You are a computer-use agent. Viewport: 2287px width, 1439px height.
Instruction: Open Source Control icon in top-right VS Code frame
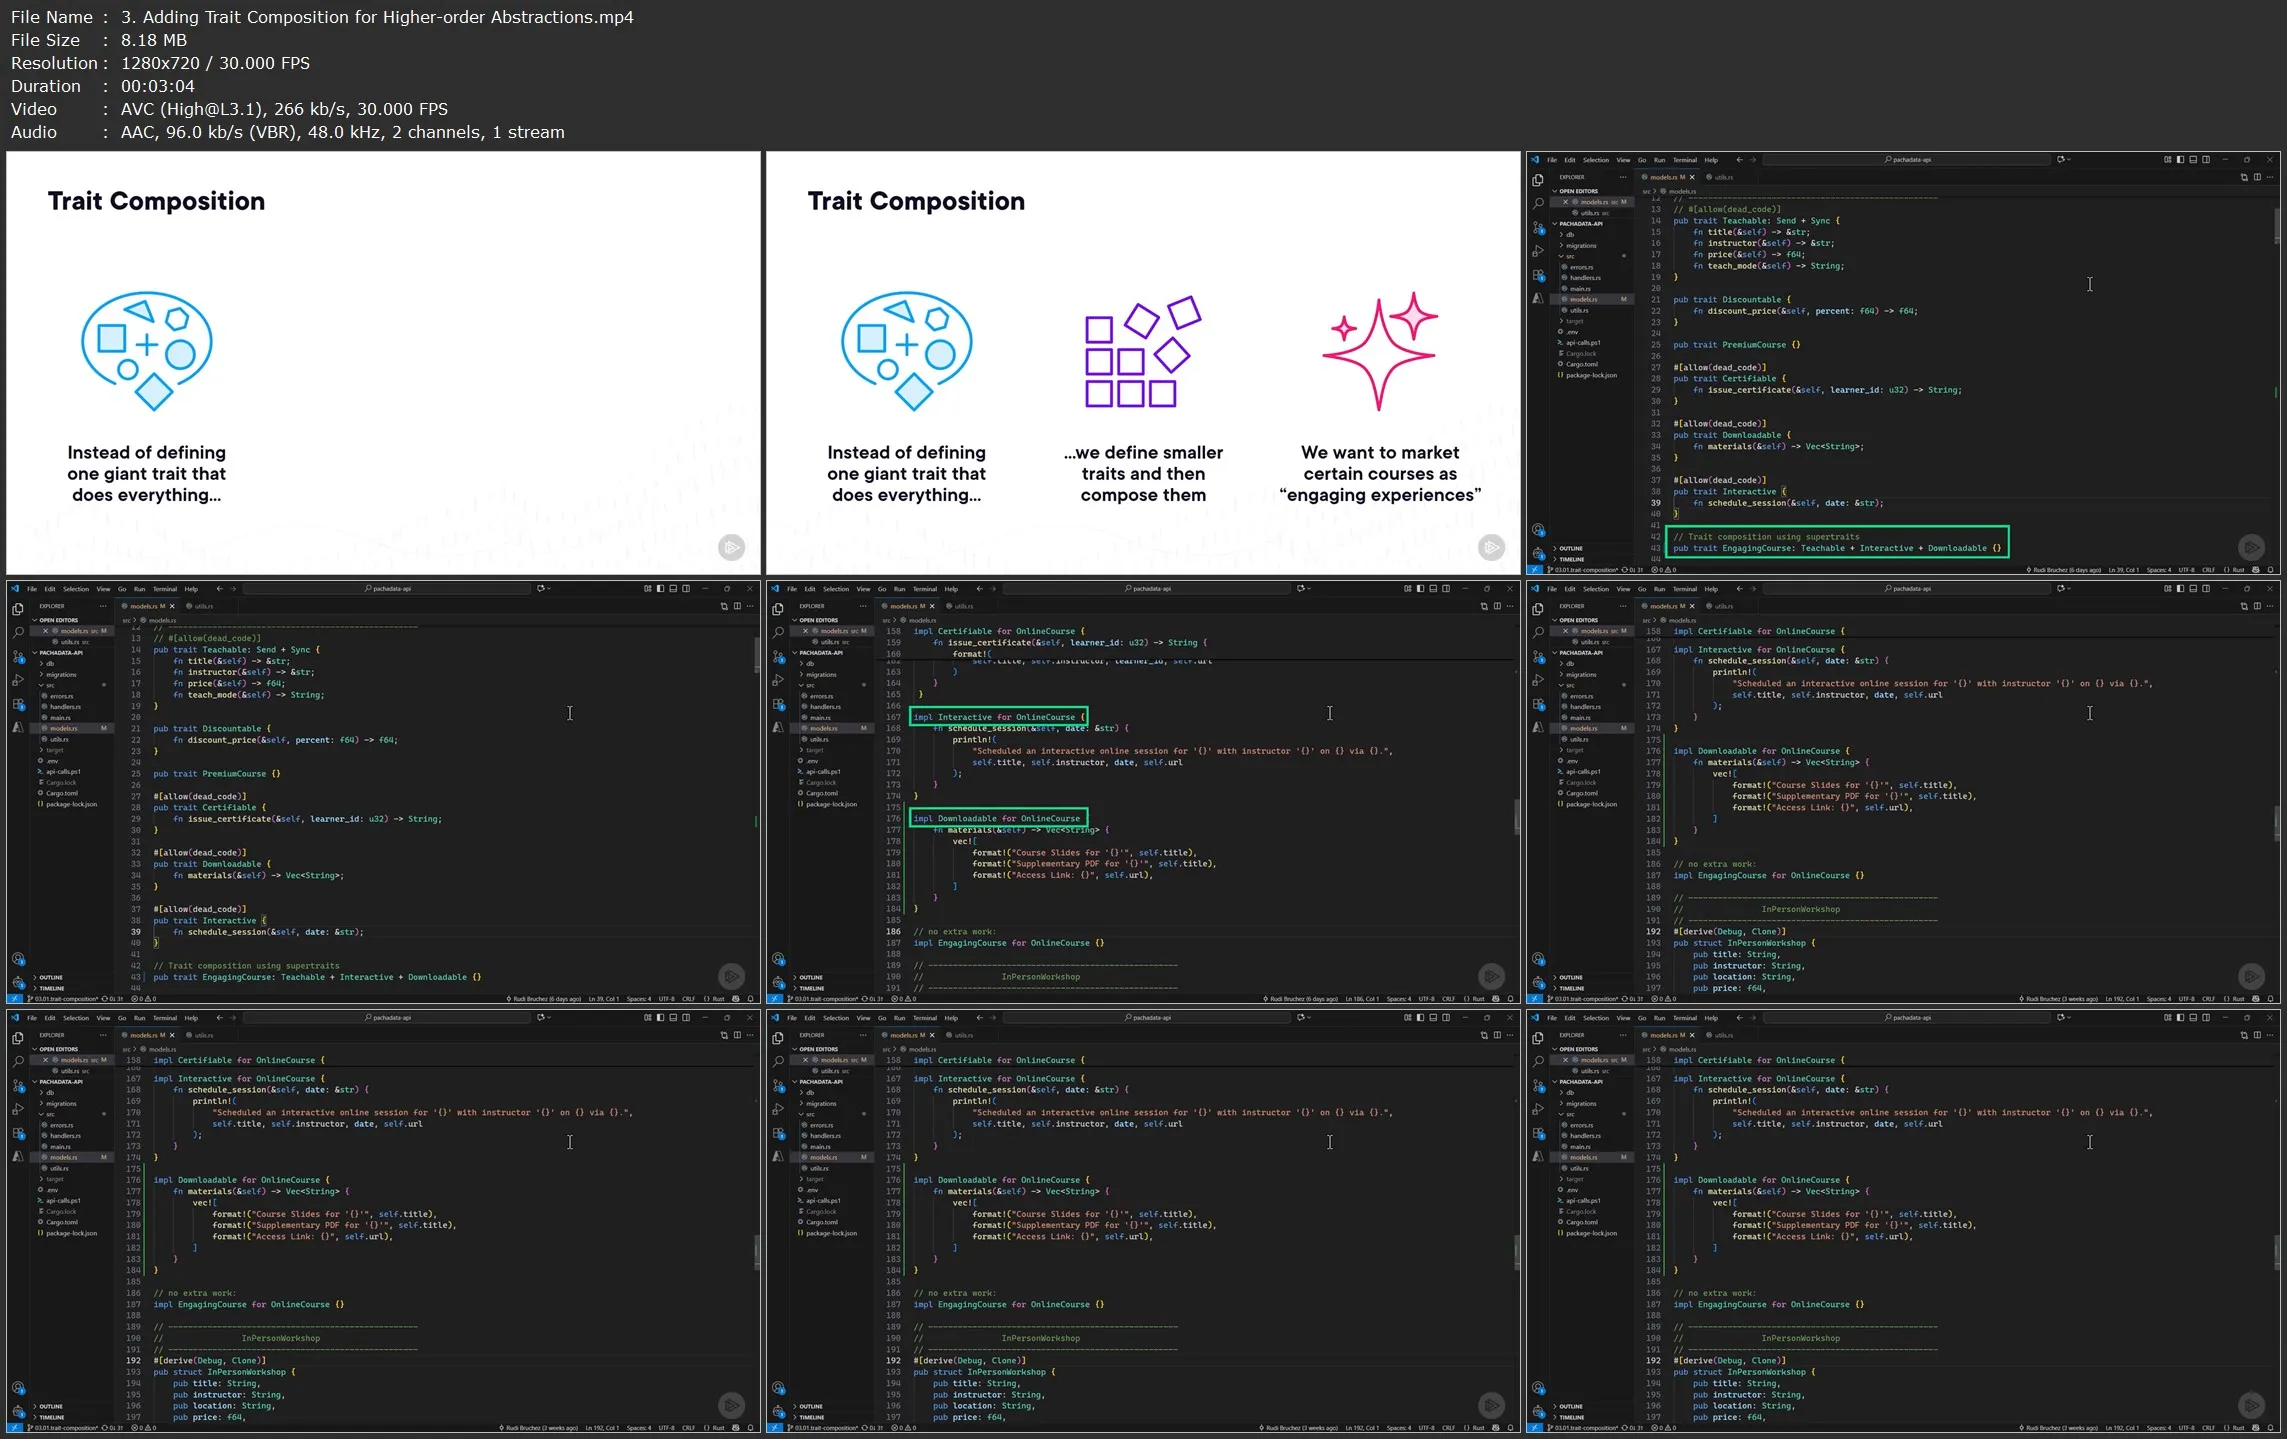click(1538, 227)
